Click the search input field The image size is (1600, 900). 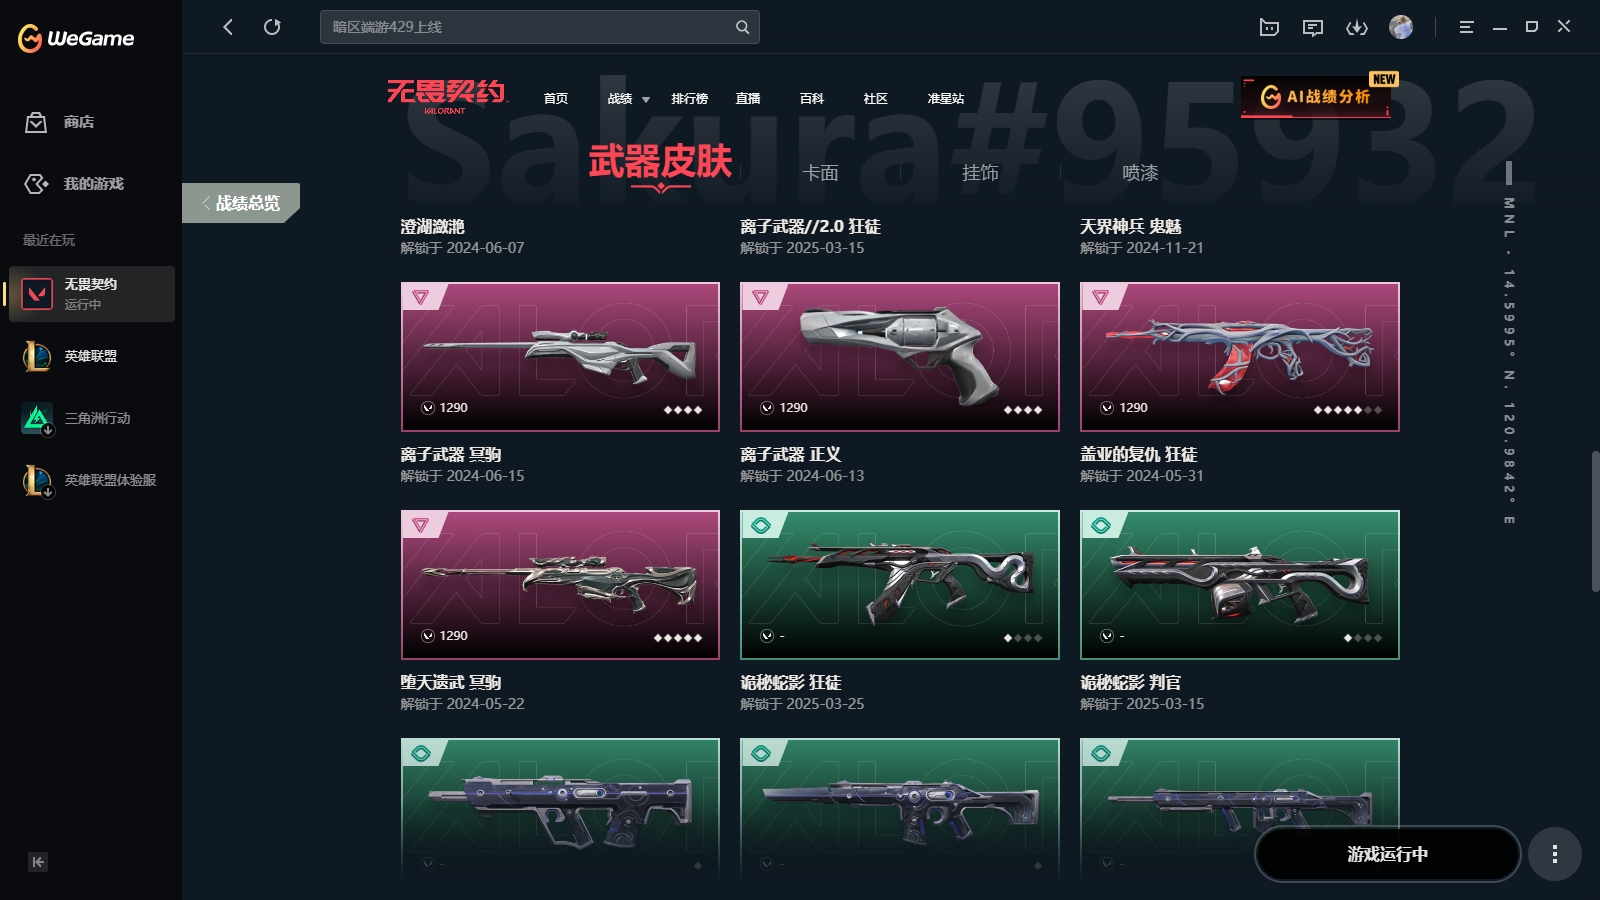[530, 27]
